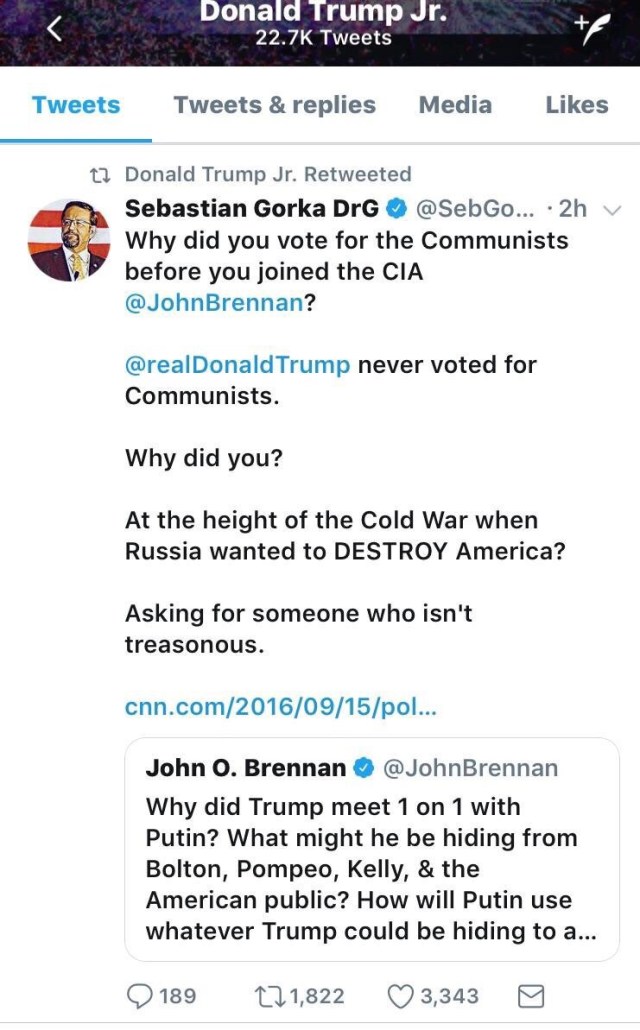This screenshot has height=1030, width=640.
Task: Share tweet via envelope message icon
Action: click(531, 996)
